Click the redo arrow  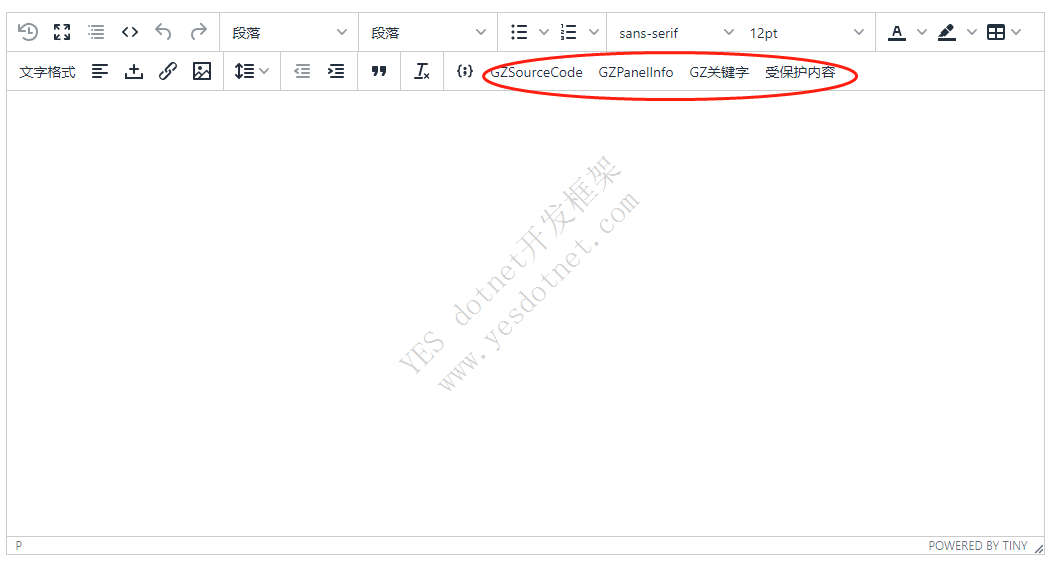pos(198,32)
